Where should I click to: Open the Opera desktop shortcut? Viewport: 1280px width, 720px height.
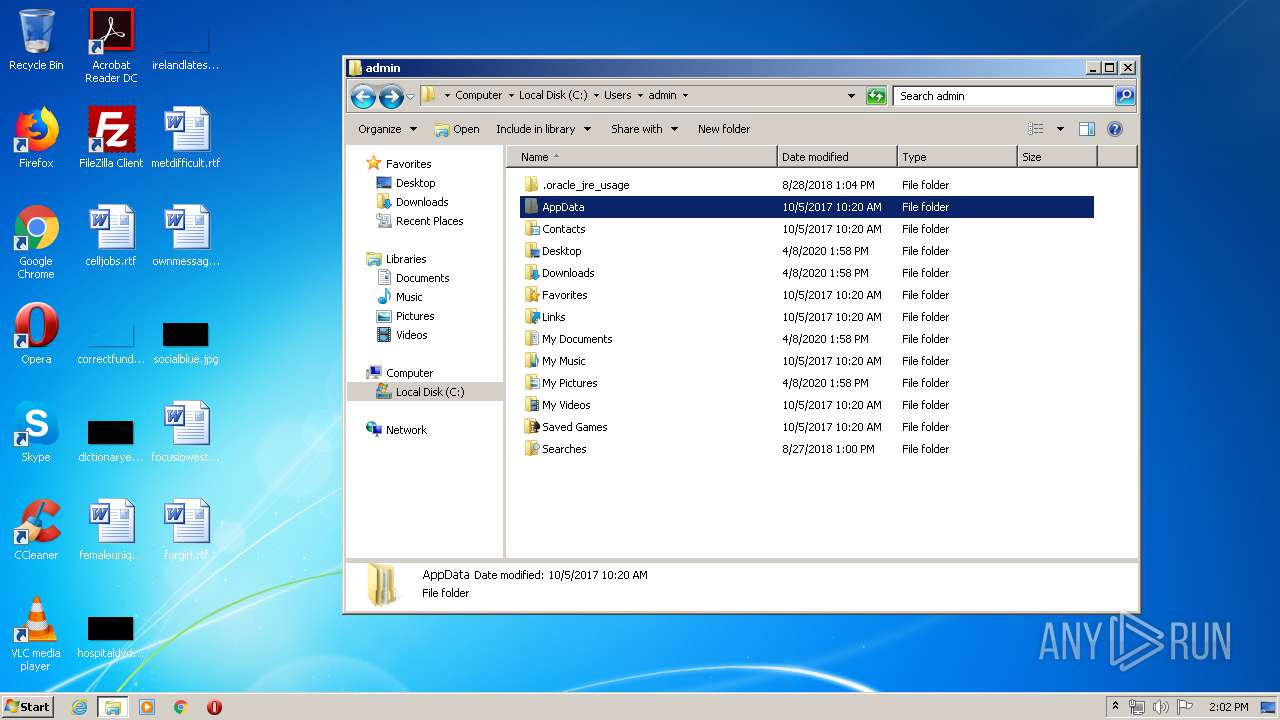coord(36,334)
